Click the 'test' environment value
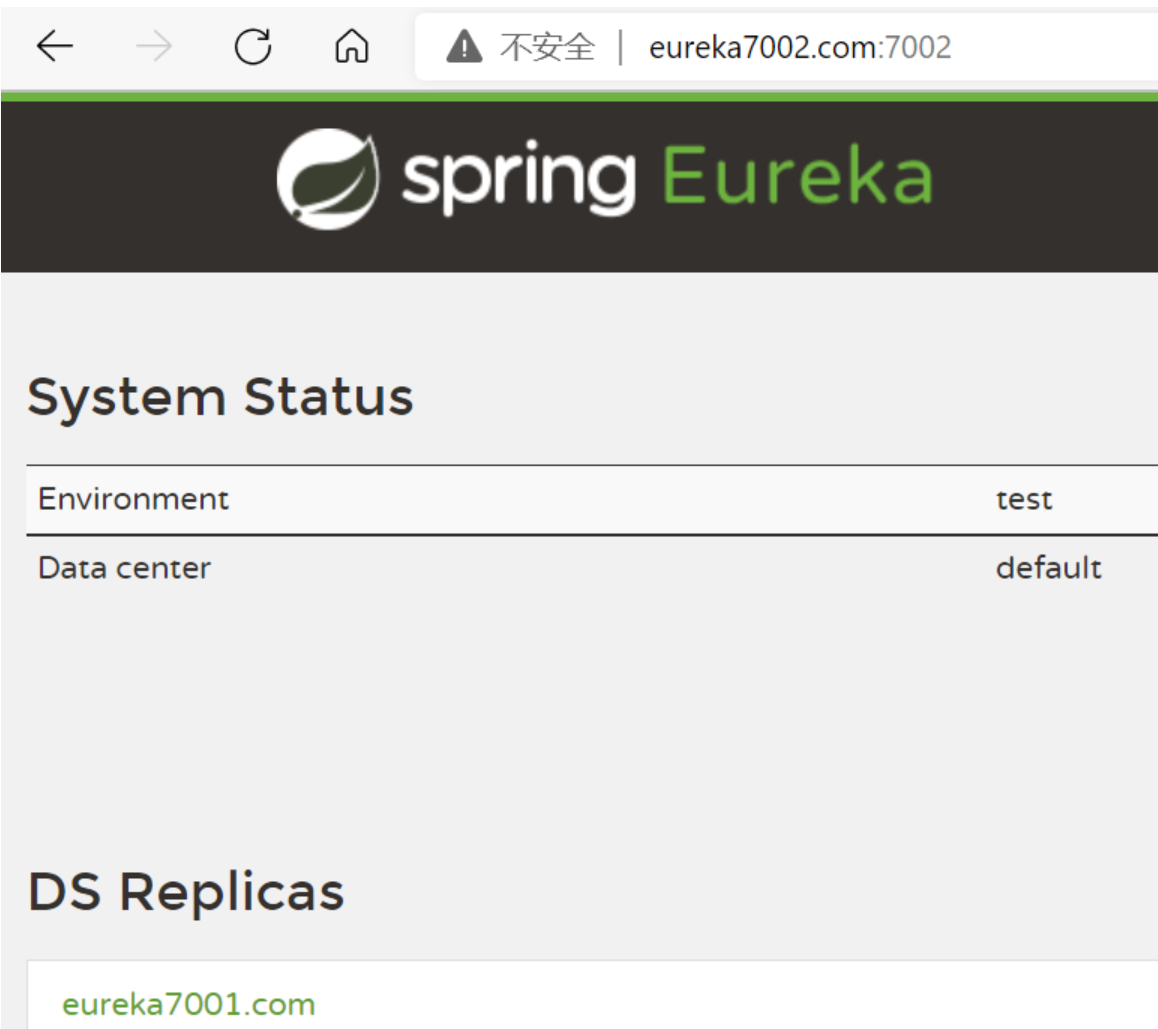This screenshot has width=1158, height=1029. (x=1024, y=500)
